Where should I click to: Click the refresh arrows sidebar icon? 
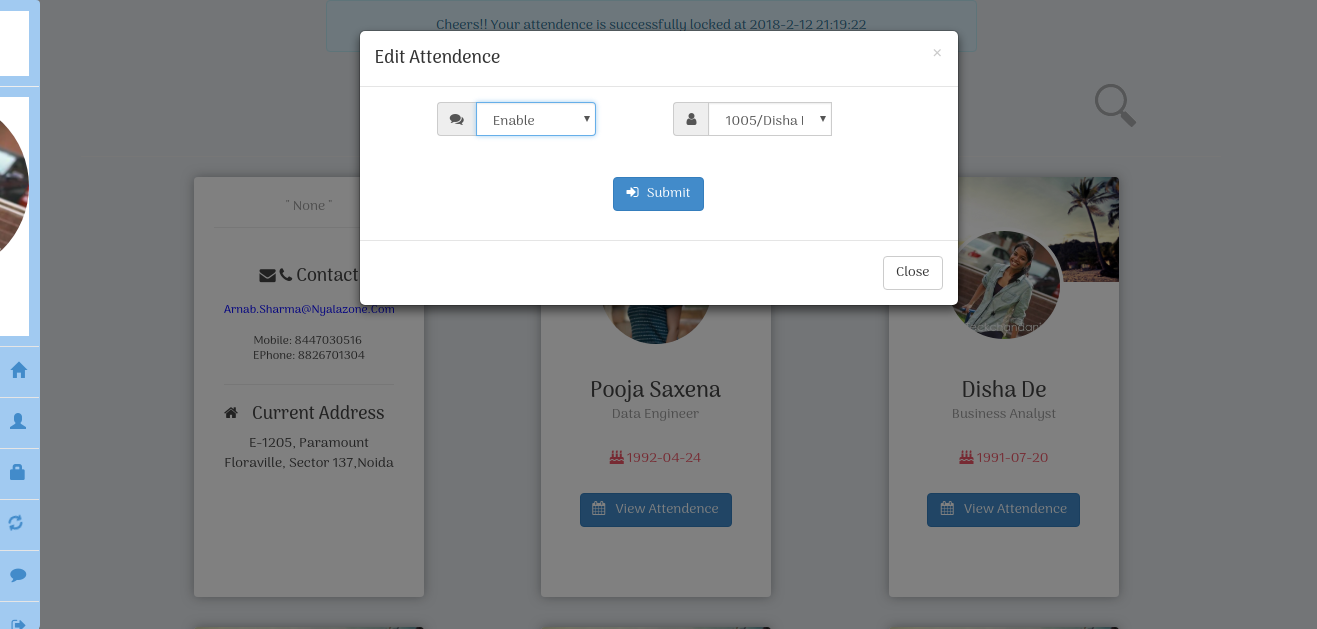17,523
